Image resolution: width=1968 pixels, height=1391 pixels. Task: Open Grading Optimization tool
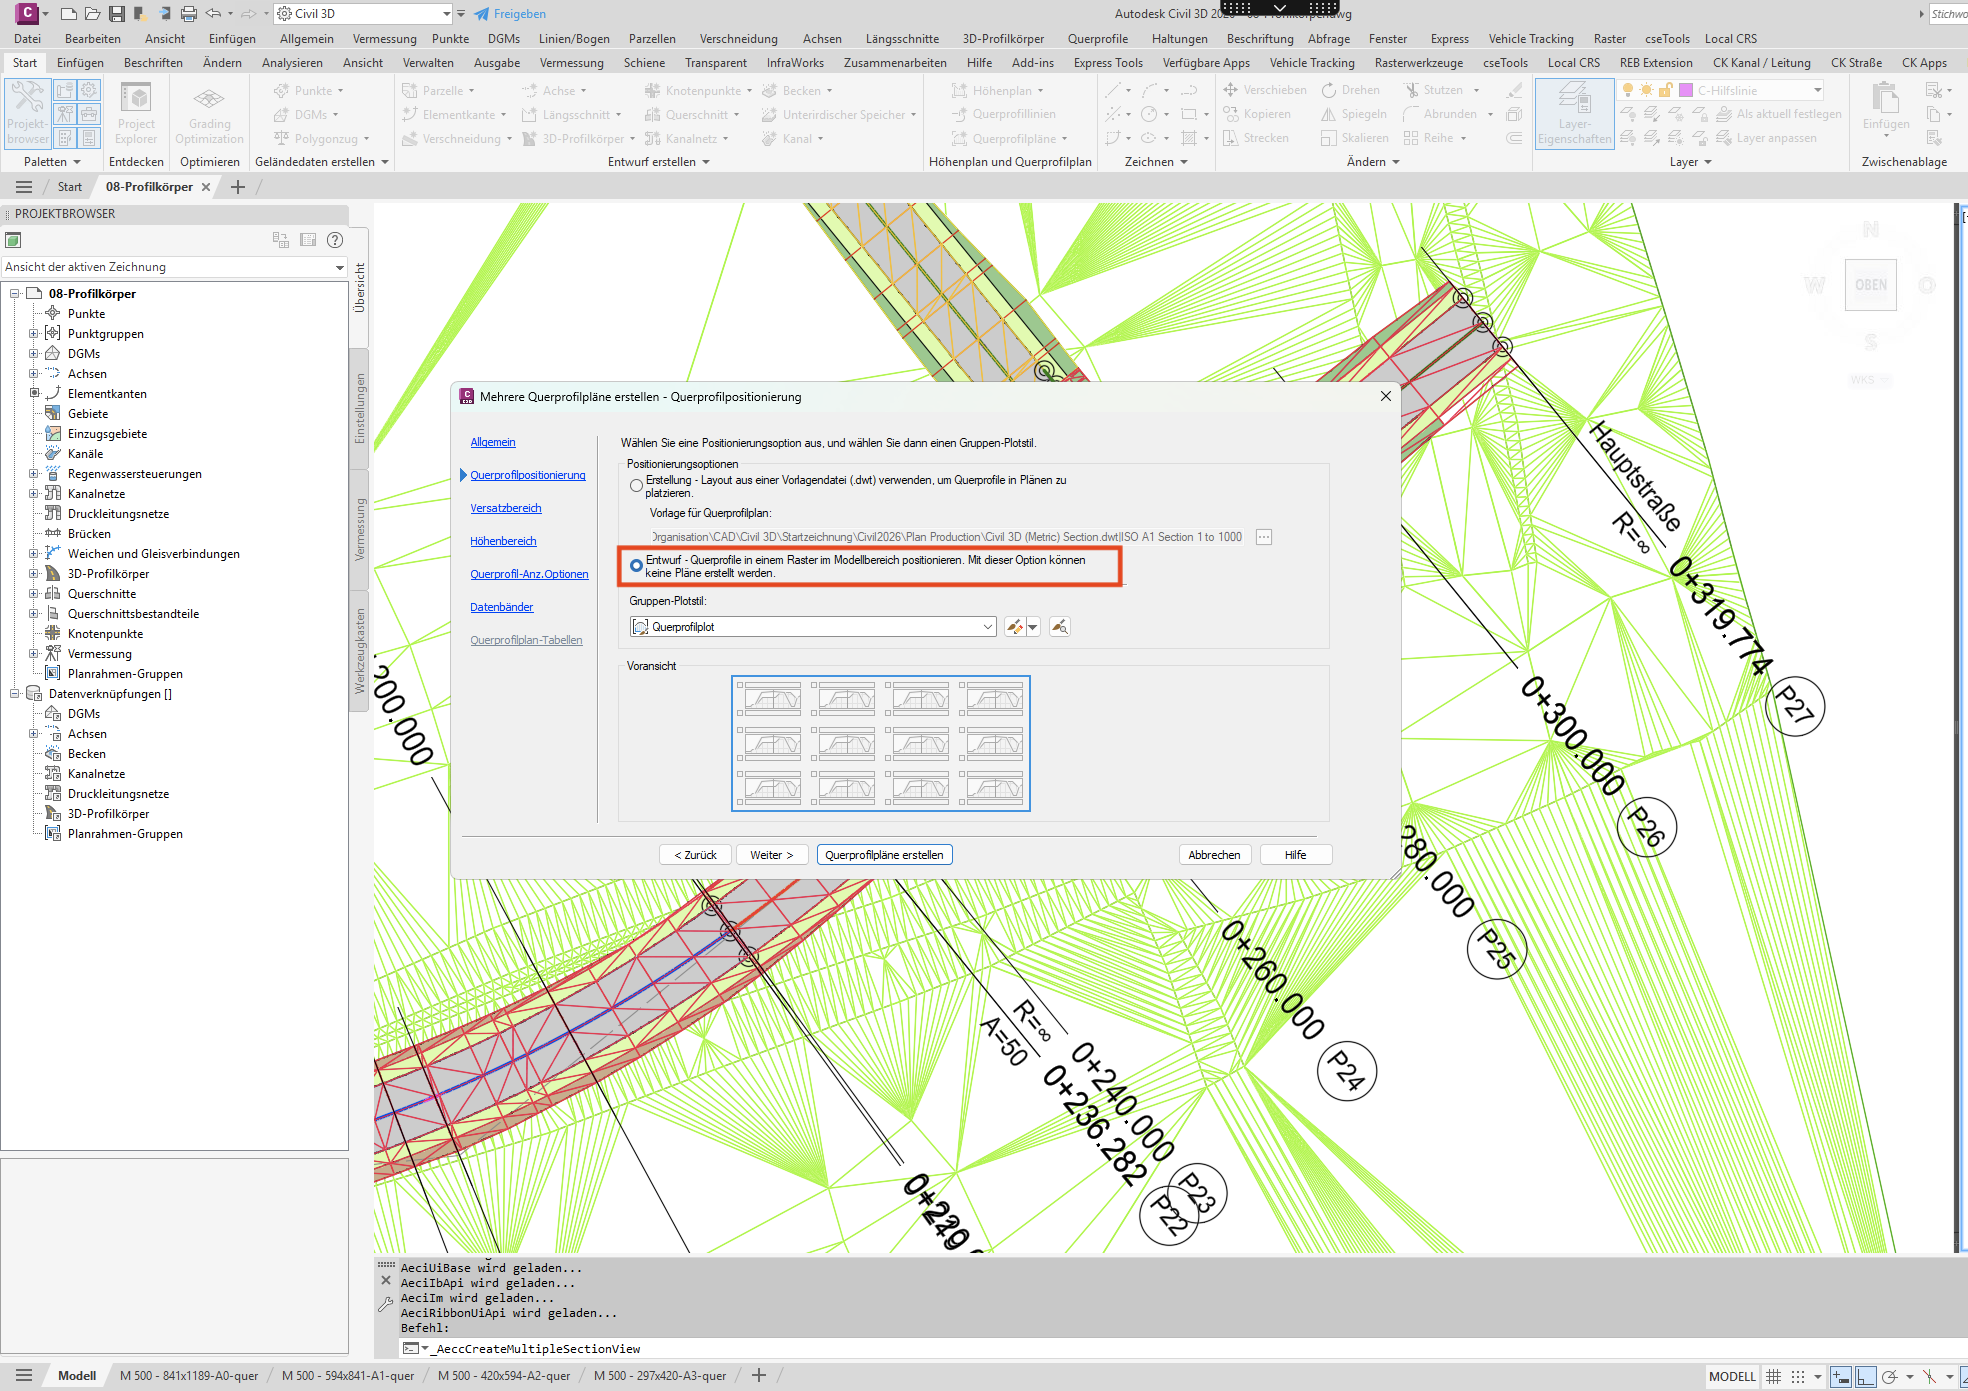coord(209,113)
